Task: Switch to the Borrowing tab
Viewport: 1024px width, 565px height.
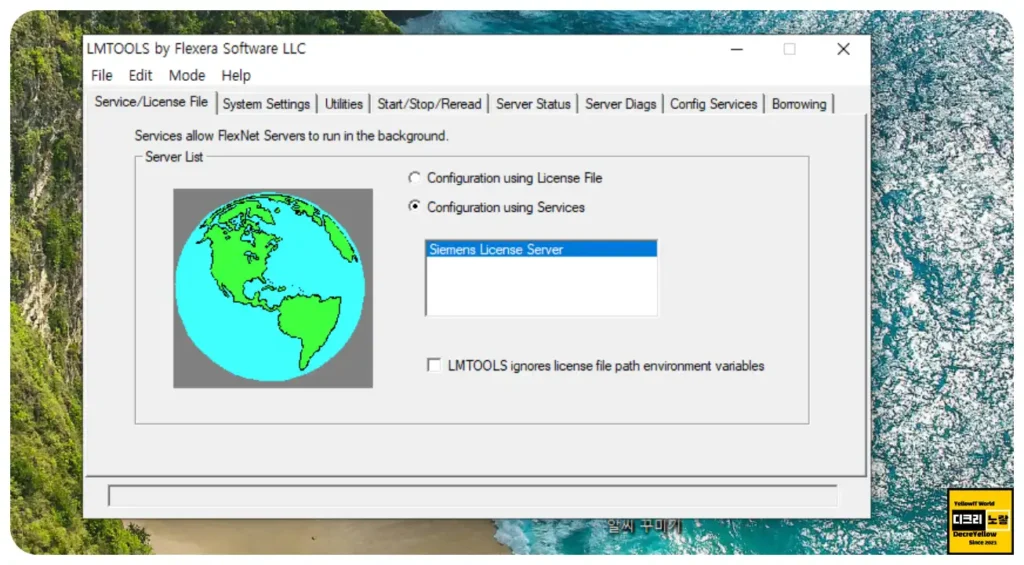Action: (x=799, y=104)
